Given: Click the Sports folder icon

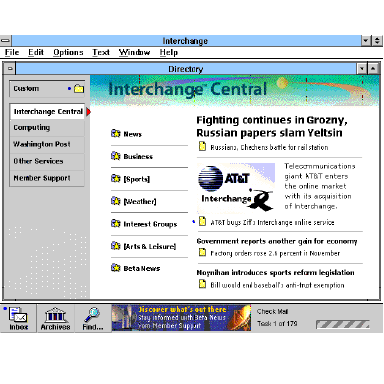Looking at the screenshot, I should pyautogui.click(x=115, y=179).
